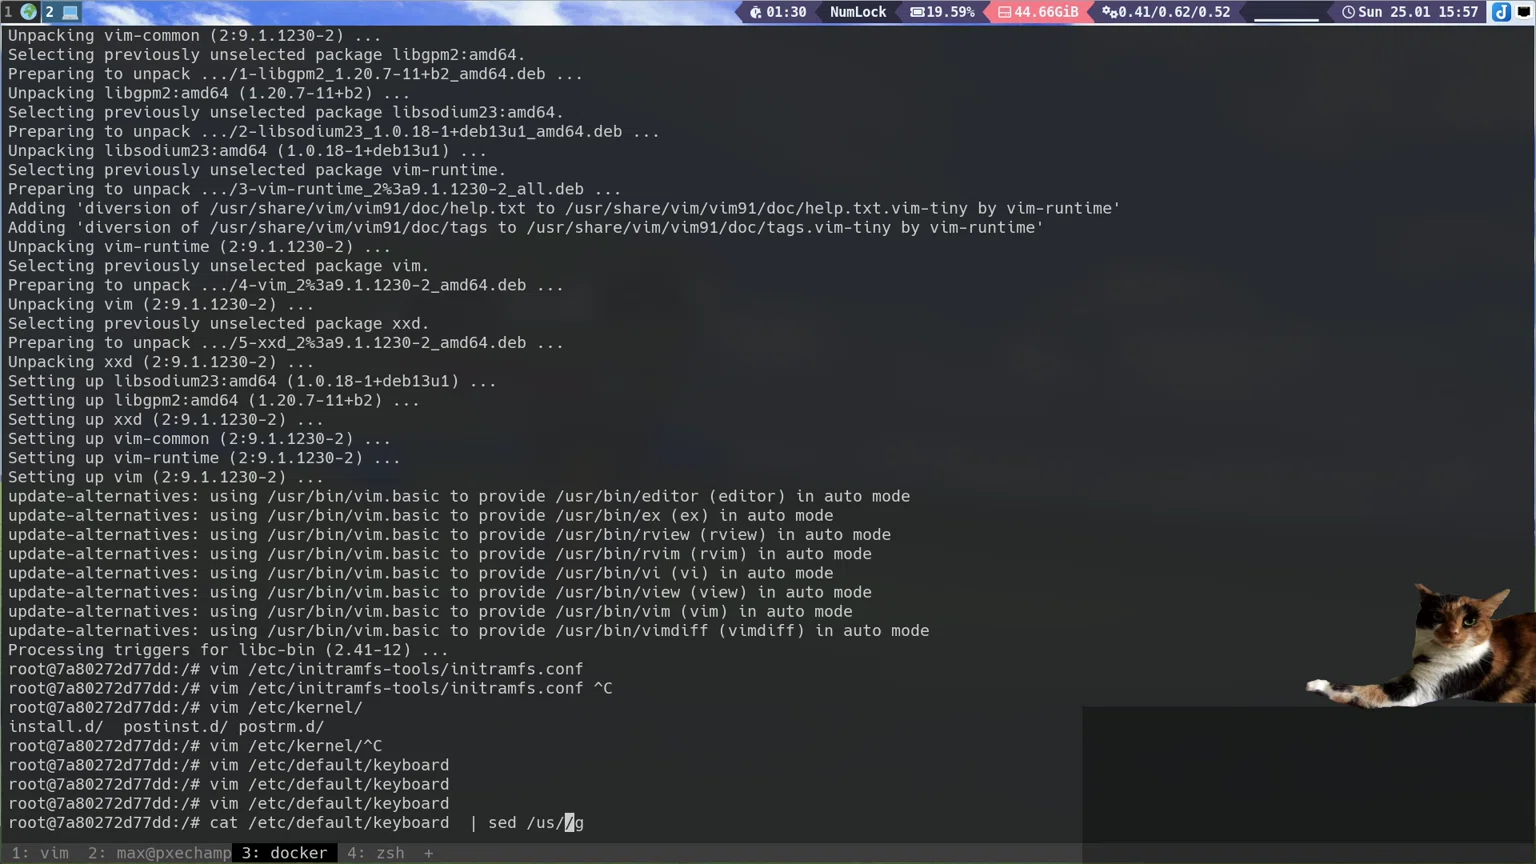Select the globe icon on workspace 1
Image resolution: width=1536 pixels, height=864 pixels.
(x=28, y=11)
